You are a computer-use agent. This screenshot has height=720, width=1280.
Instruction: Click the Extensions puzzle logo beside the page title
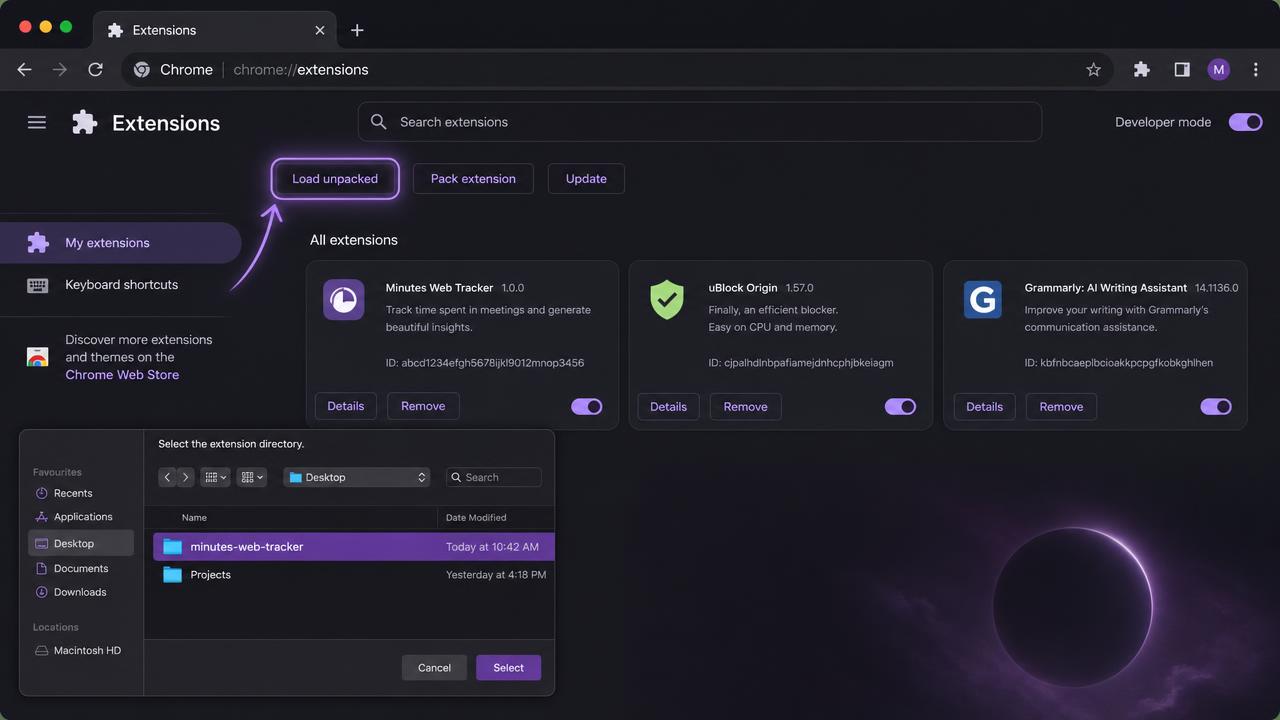click(85, 122)
